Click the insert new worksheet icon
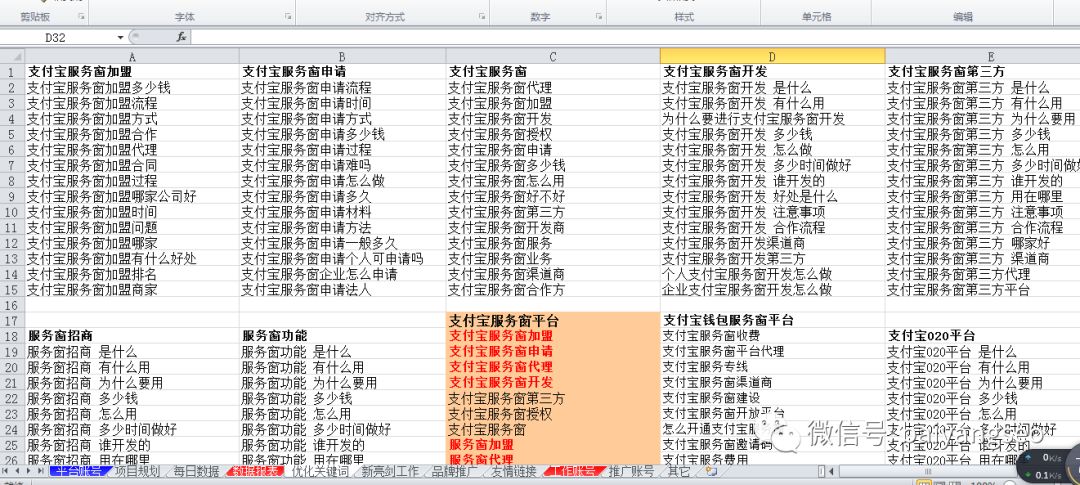The height and width of the screenshot is (485, 1080). pos(711,472)
